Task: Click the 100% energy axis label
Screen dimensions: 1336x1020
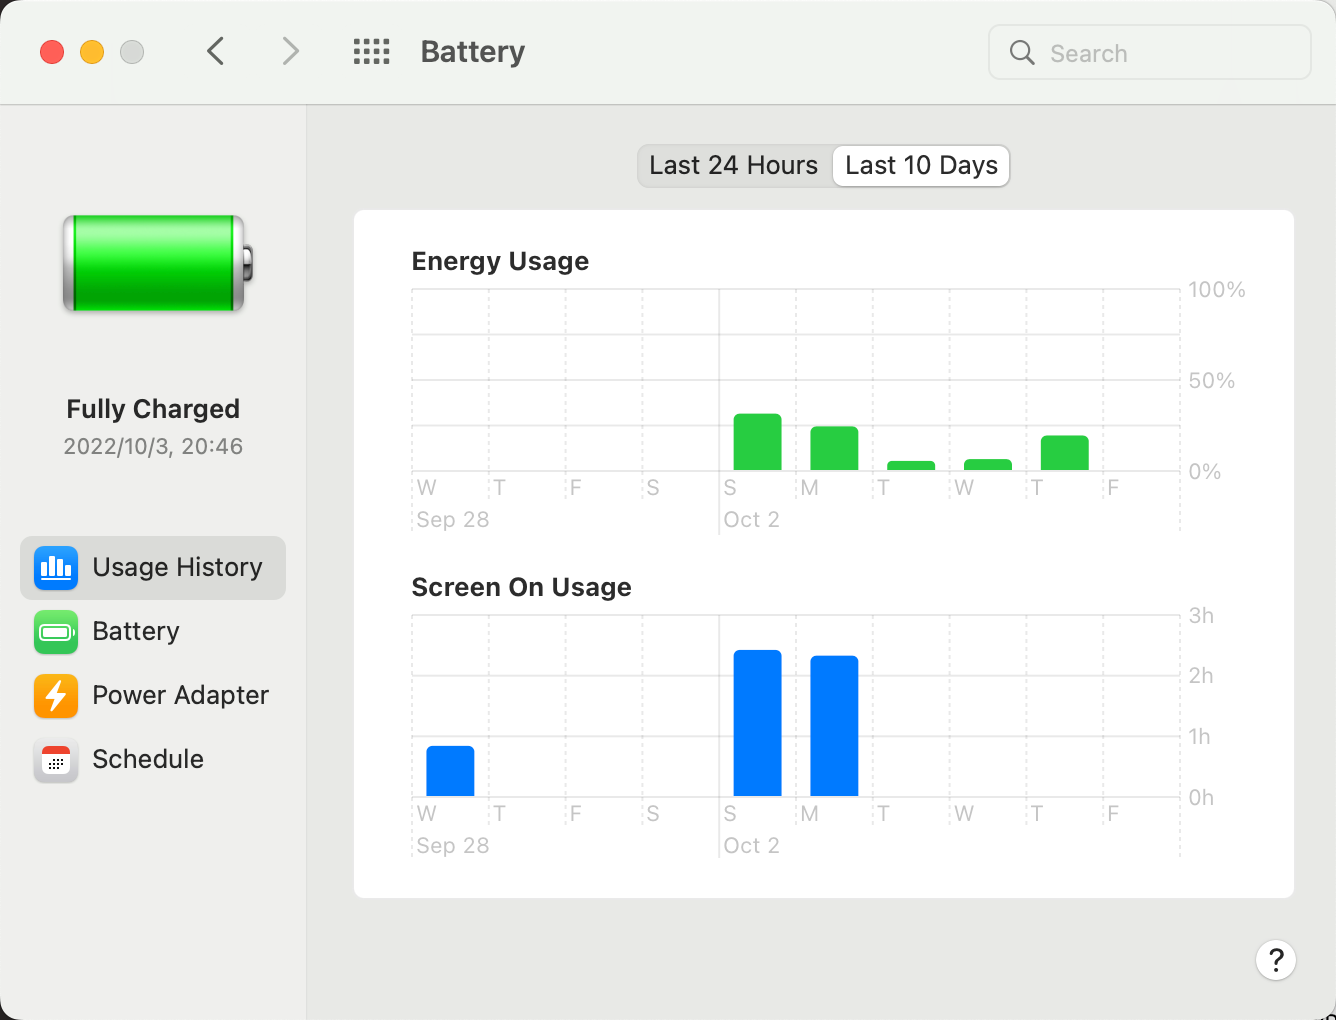Action: coord(1217,290)
